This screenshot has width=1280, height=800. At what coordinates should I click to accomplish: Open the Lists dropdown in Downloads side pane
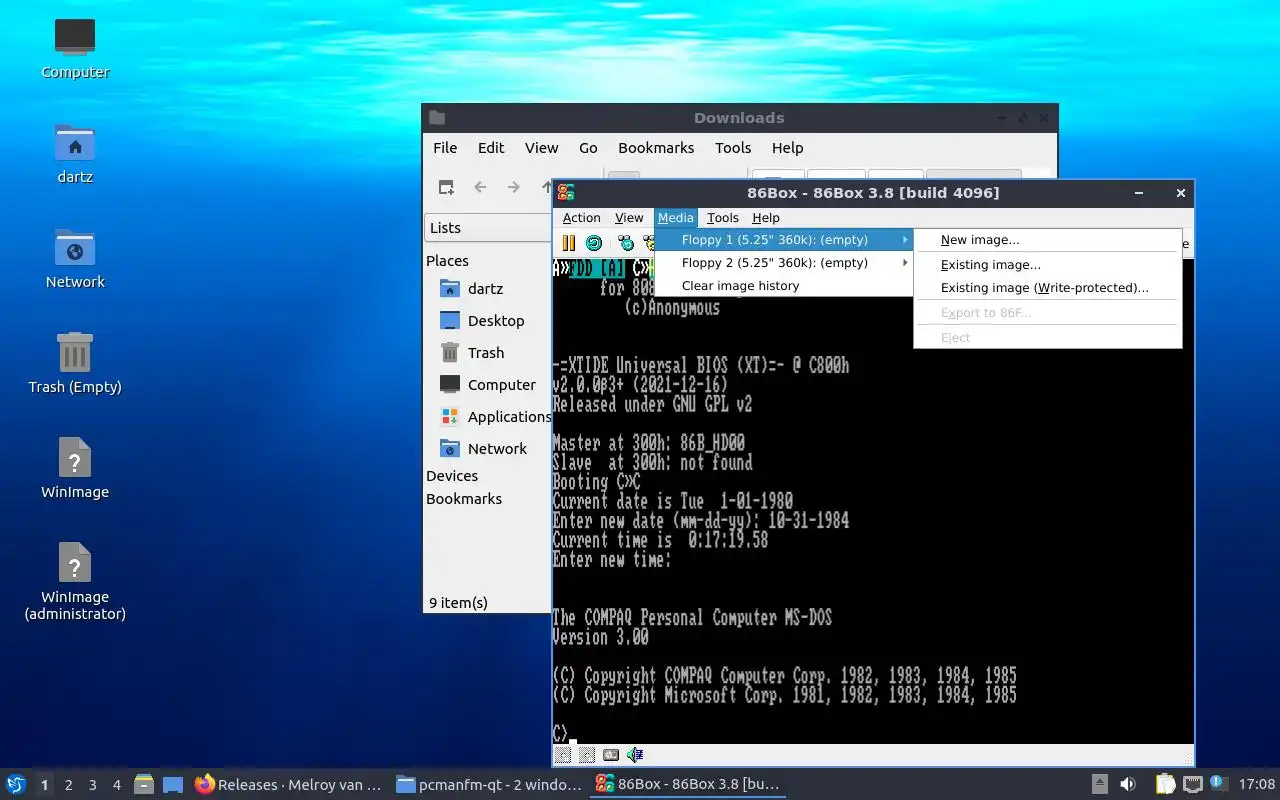488,228
